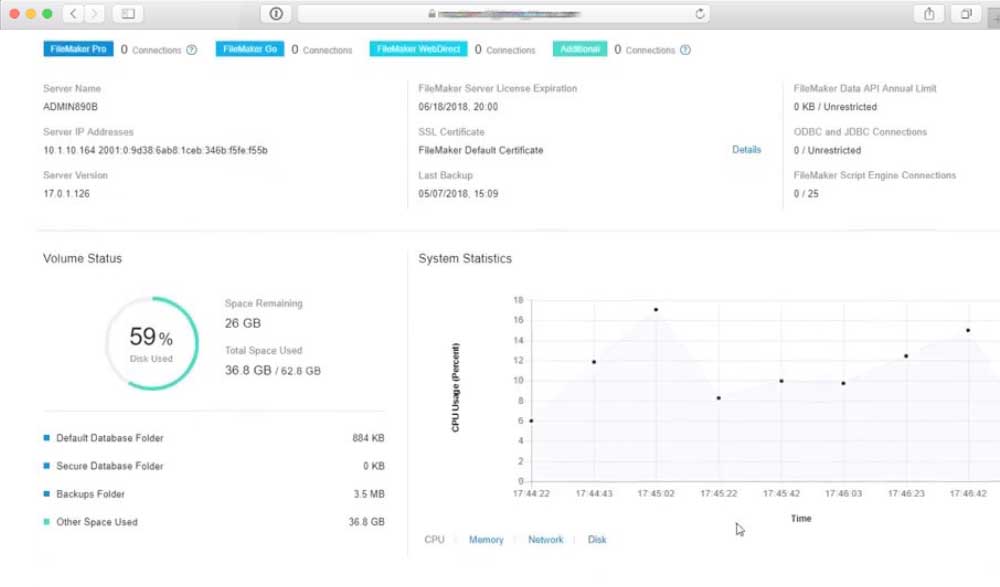
Task: Click the license expiration date 06/18/2018
Action: (458, 107)
